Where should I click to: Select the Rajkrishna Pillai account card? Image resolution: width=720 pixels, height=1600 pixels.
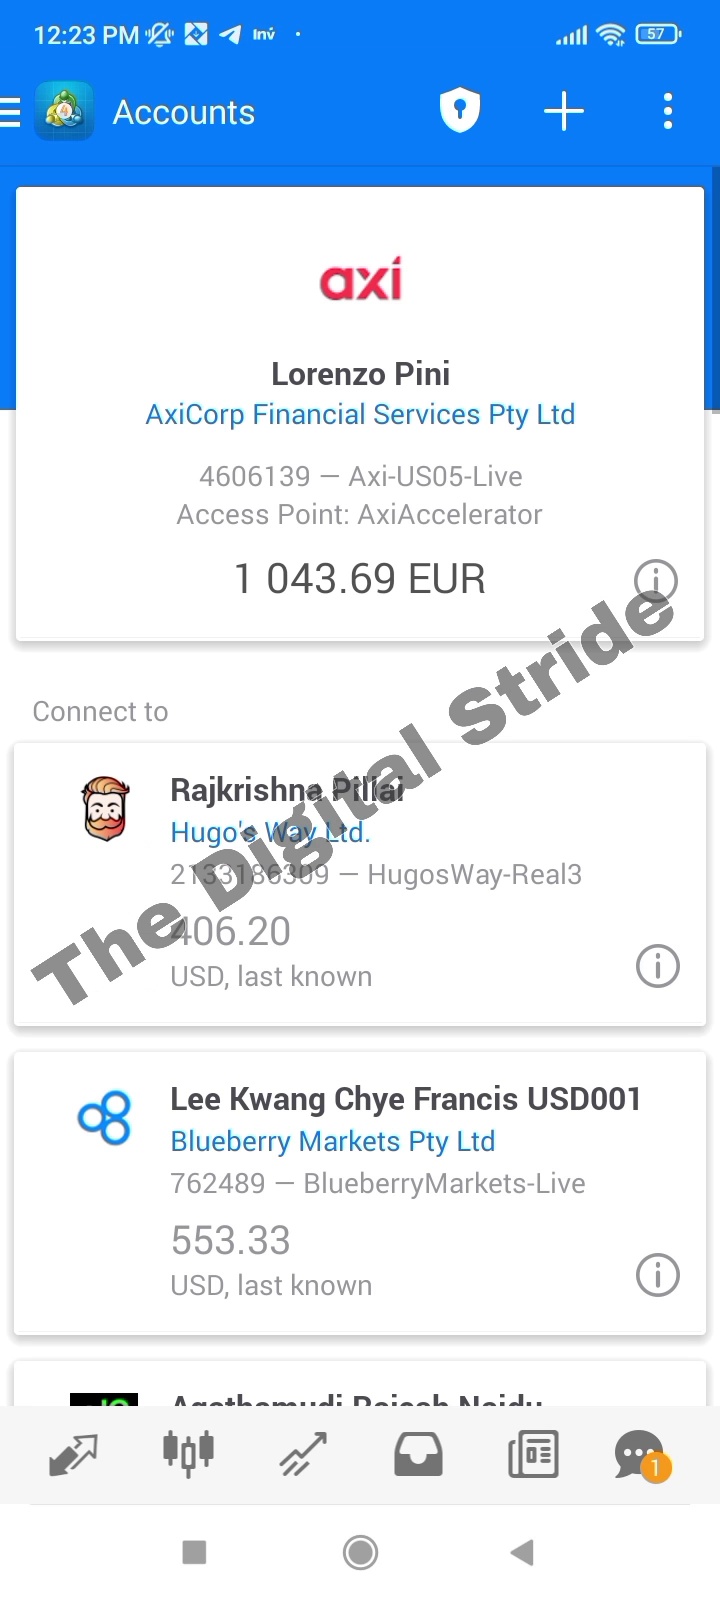click(x=360, y=884)
